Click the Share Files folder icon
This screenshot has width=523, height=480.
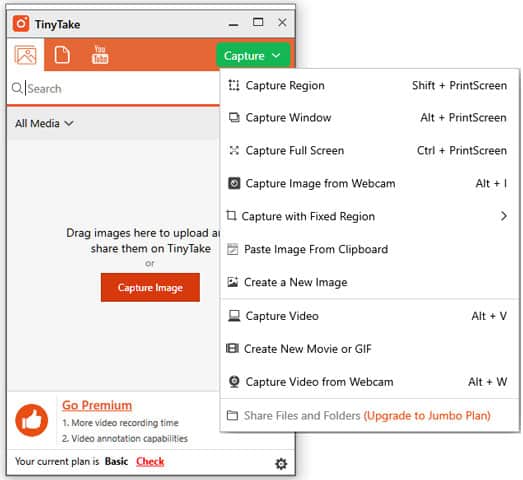click(x=232, y=415)
